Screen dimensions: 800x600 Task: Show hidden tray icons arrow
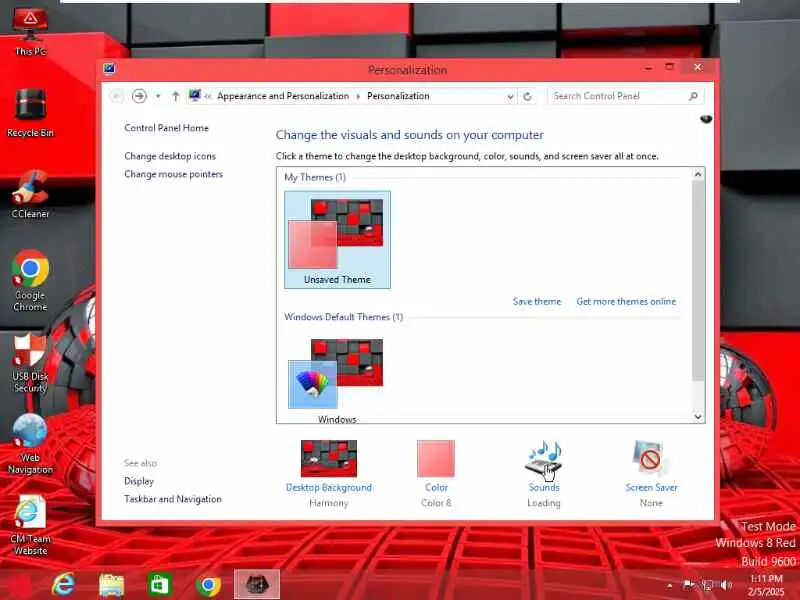670,585
